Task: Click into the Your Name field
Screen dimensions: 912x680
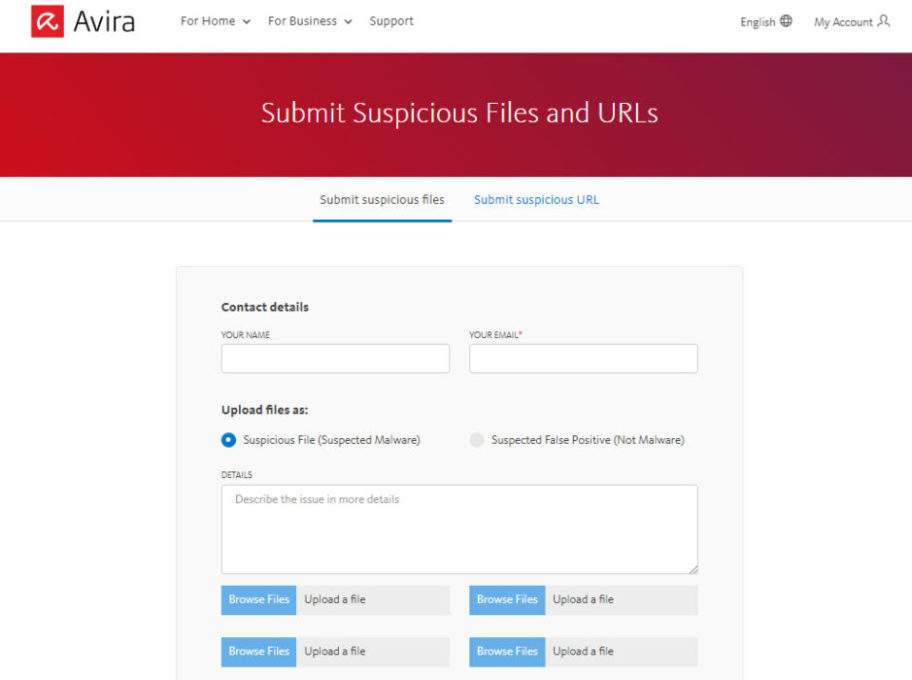Action: 335,358
